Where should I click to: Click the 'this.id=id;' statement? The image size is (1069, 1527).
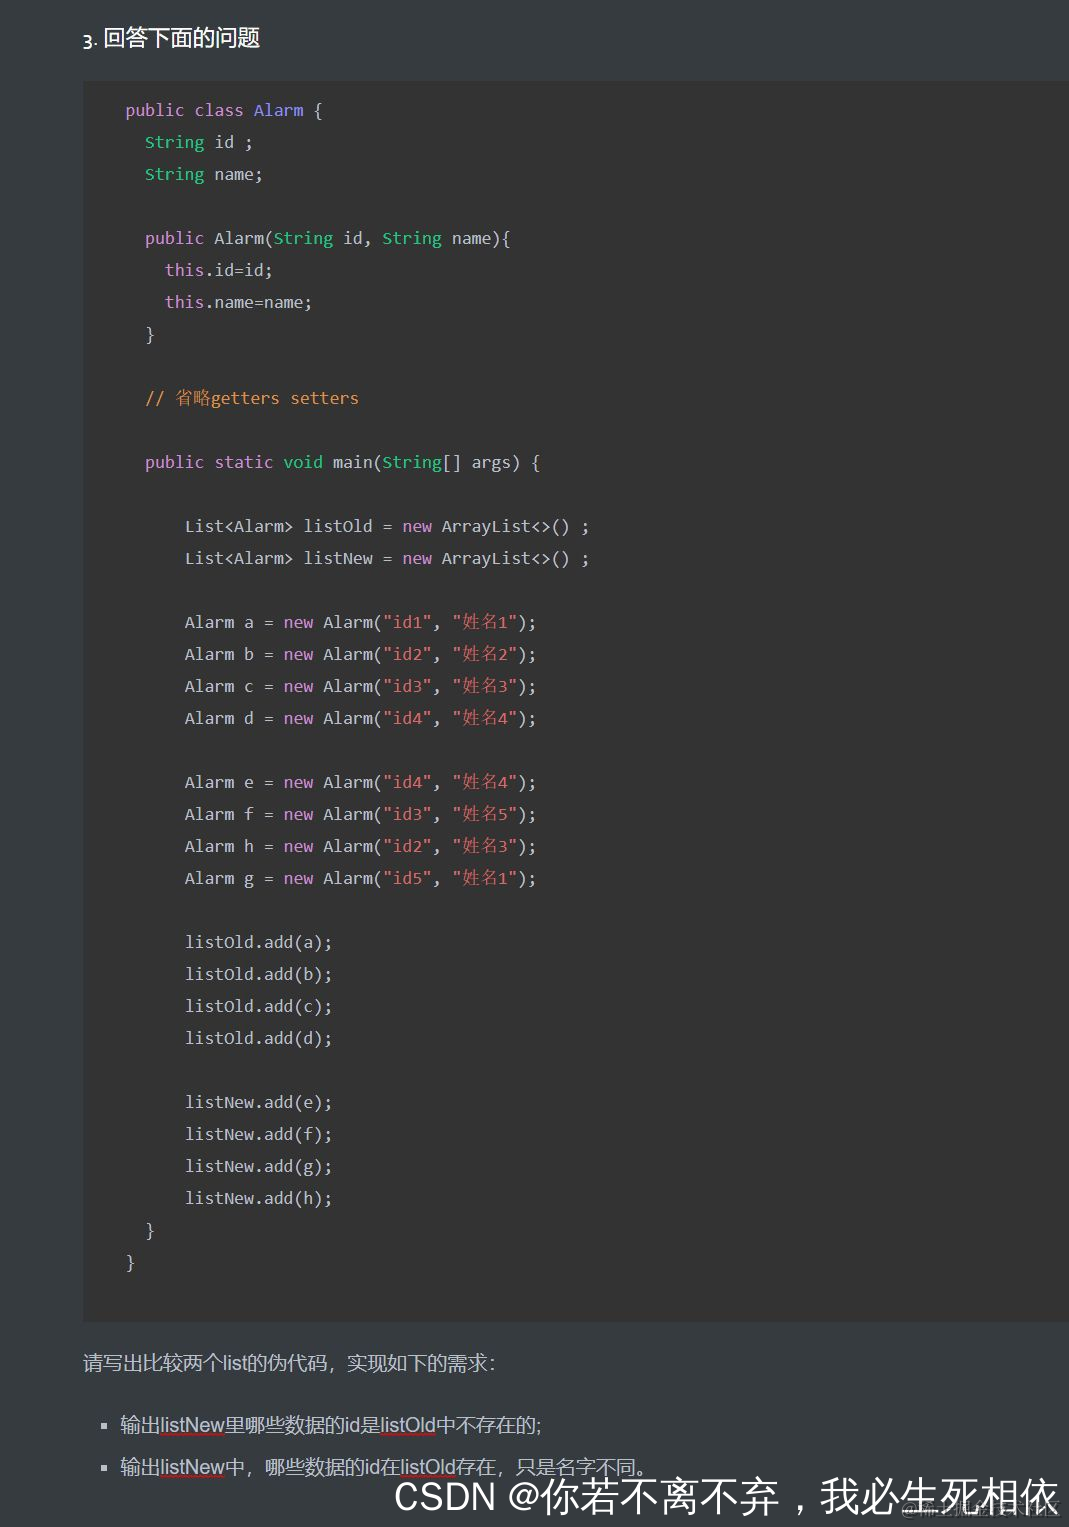[219, 270]
